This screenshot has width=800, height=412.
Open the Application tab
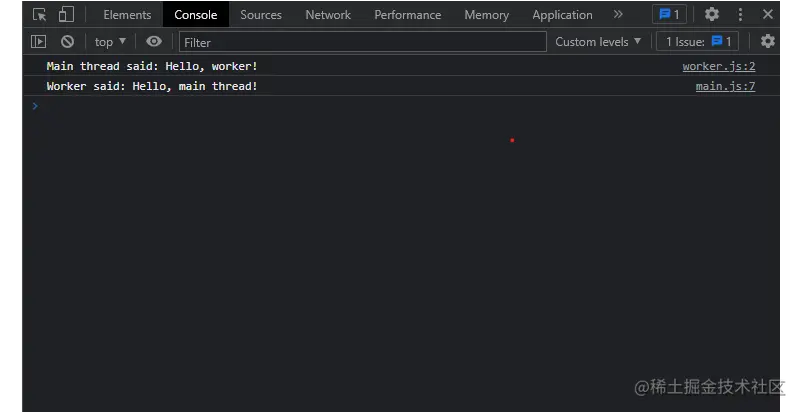(562, 15)
